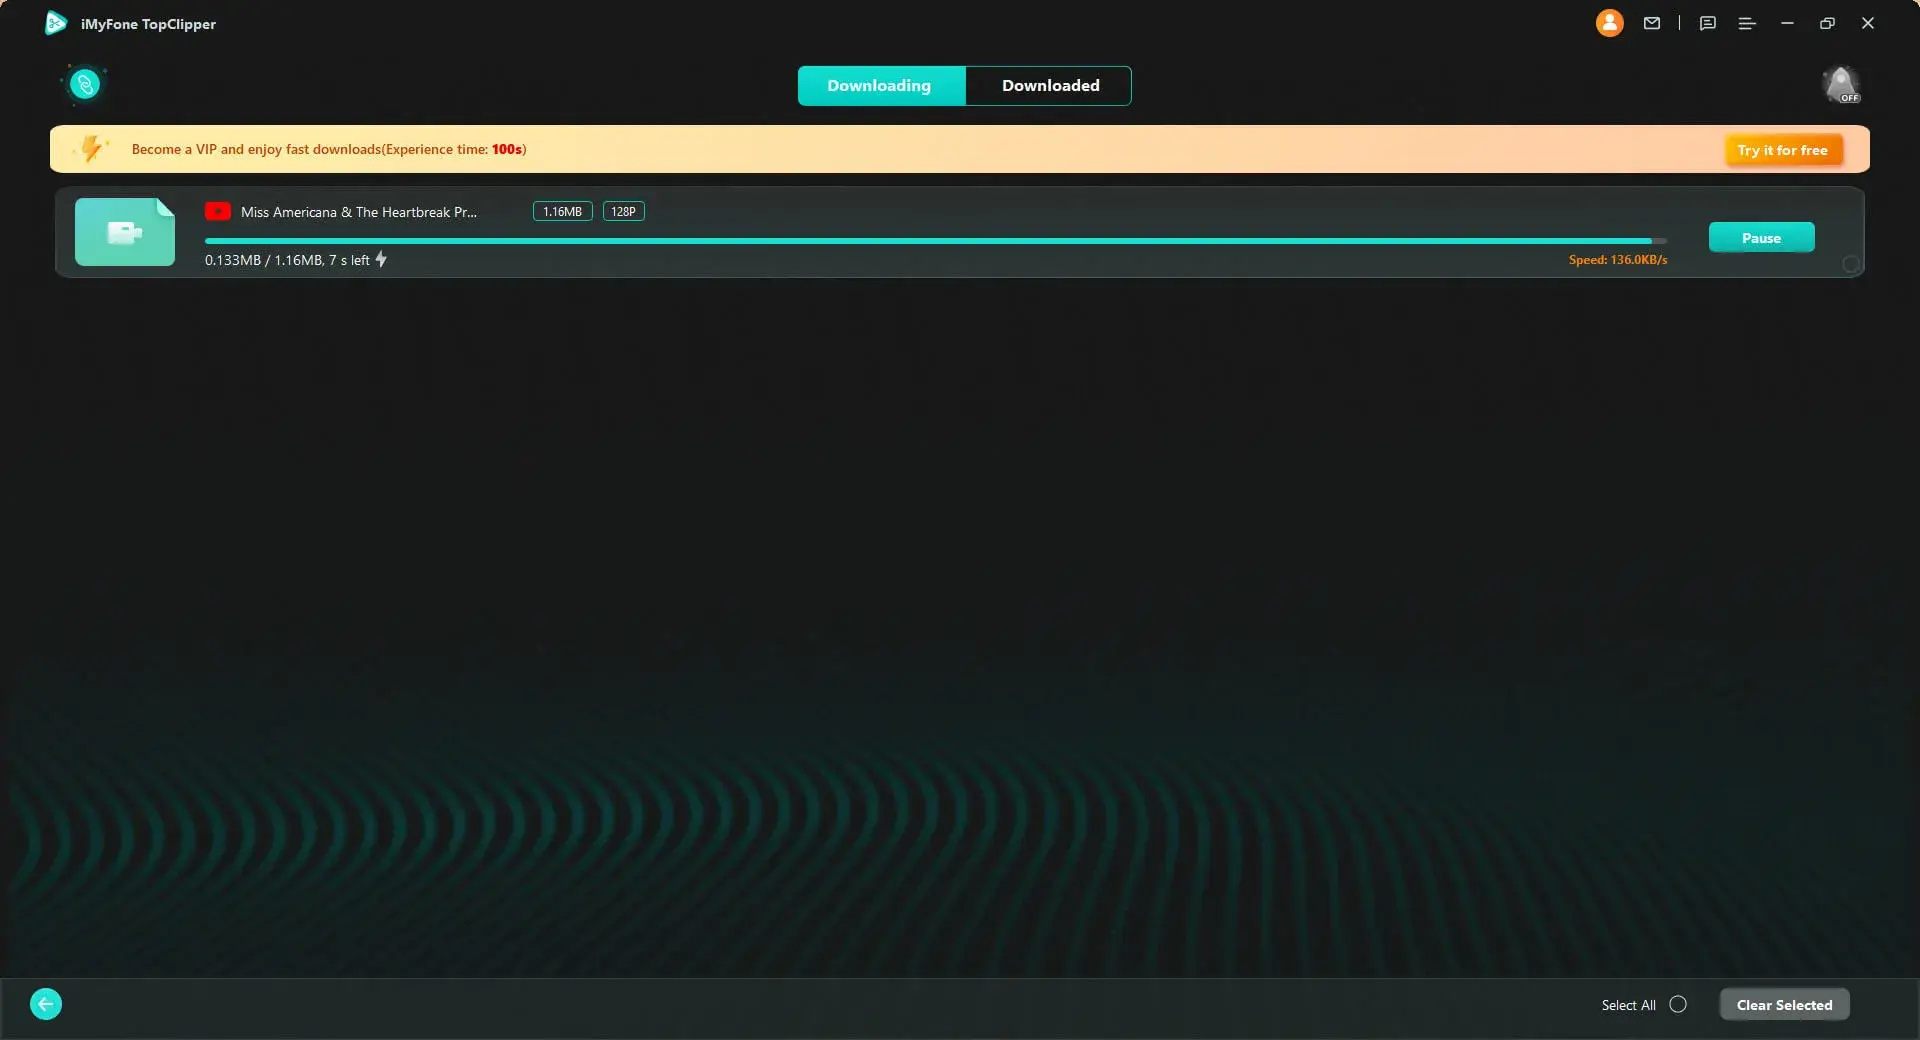Click the YouTube source icon on download
This screenshot has width=1920, height=1040.
[x=218, y=211]
